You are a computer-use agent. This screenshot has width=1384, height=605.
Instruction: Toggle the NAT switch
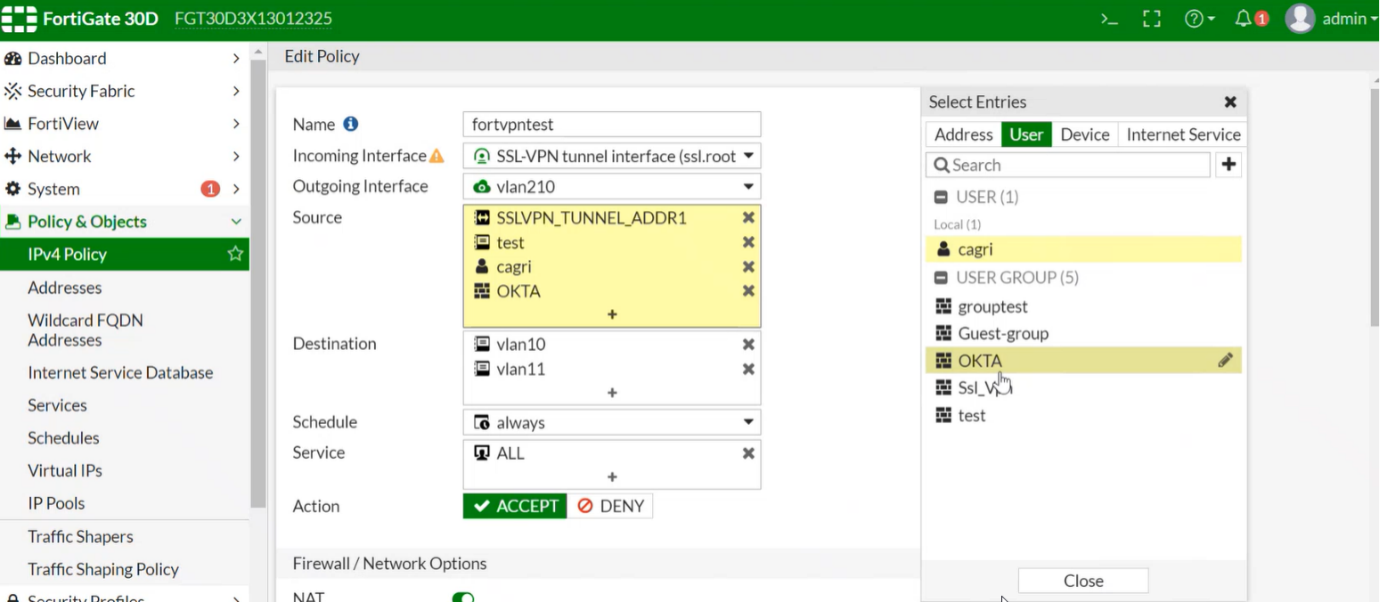462,598
